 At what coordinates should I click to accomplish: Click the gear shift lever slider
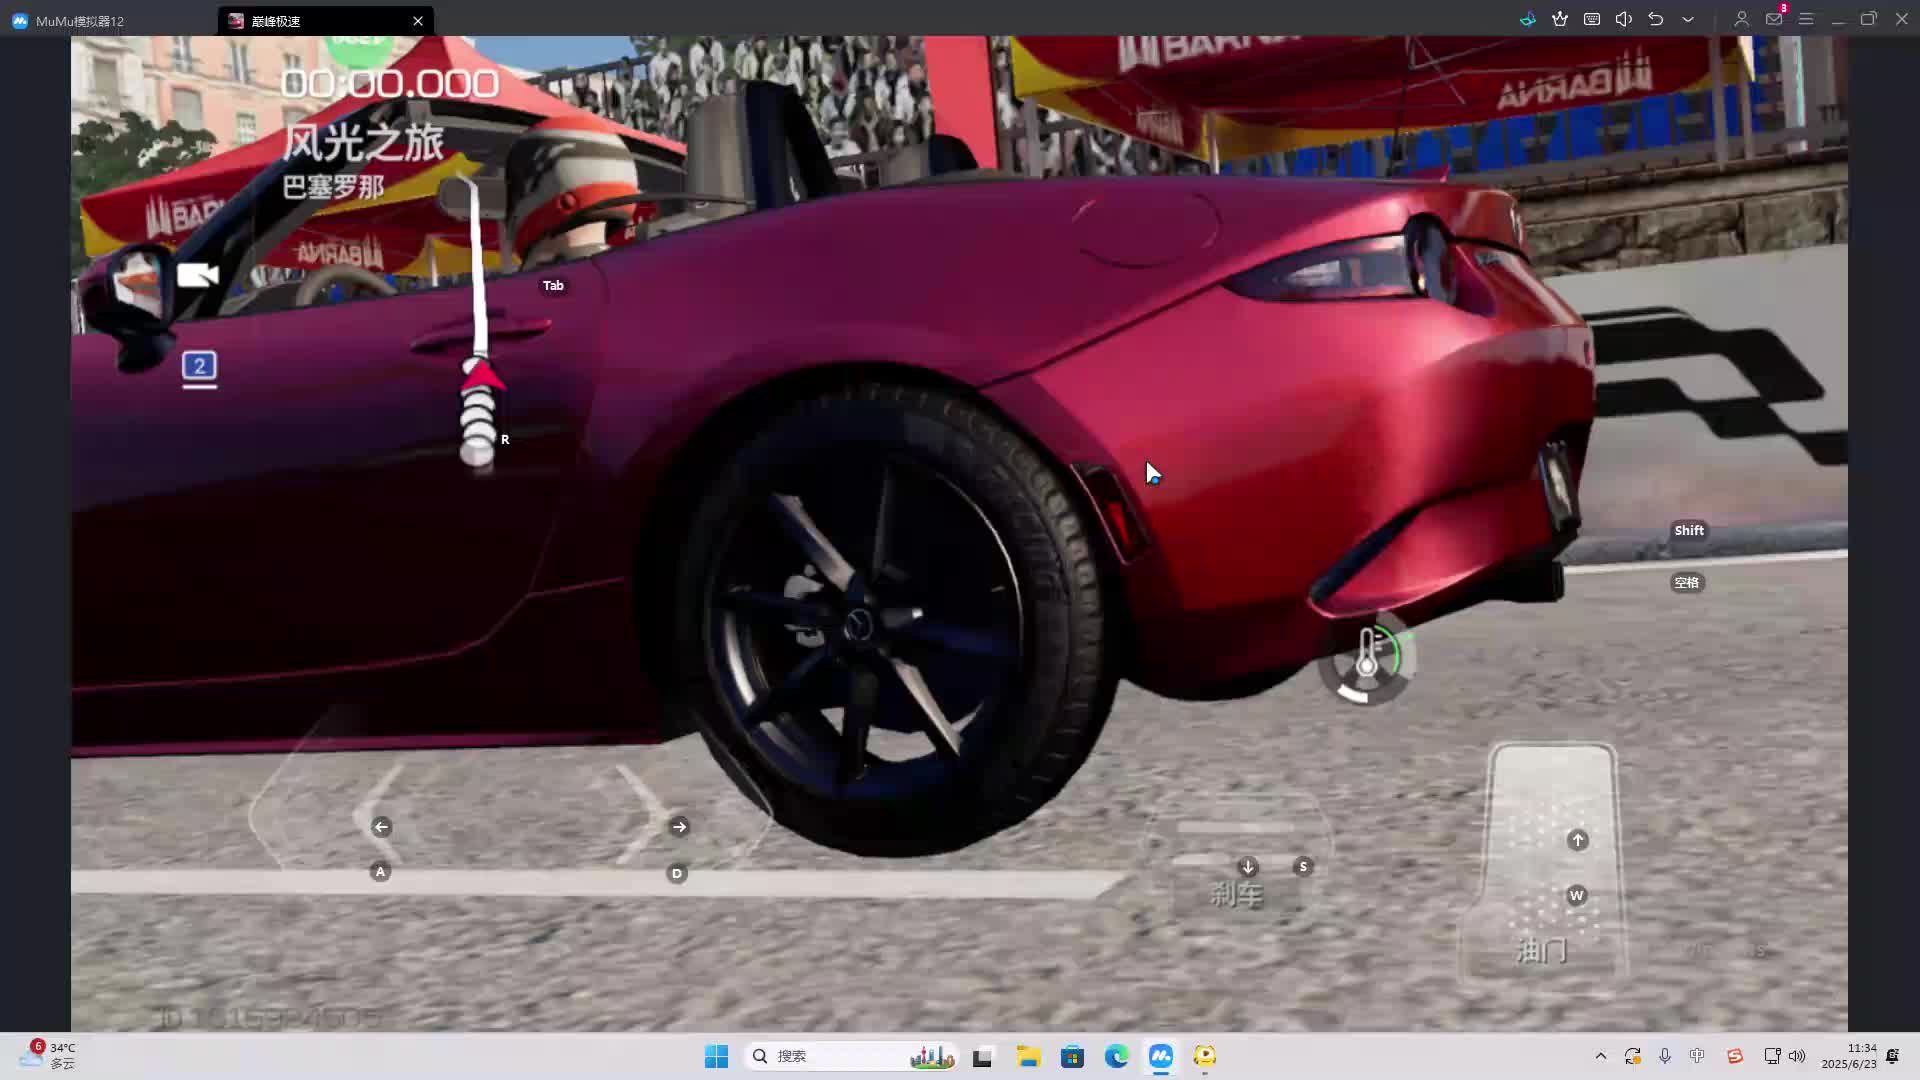(479, 410)
